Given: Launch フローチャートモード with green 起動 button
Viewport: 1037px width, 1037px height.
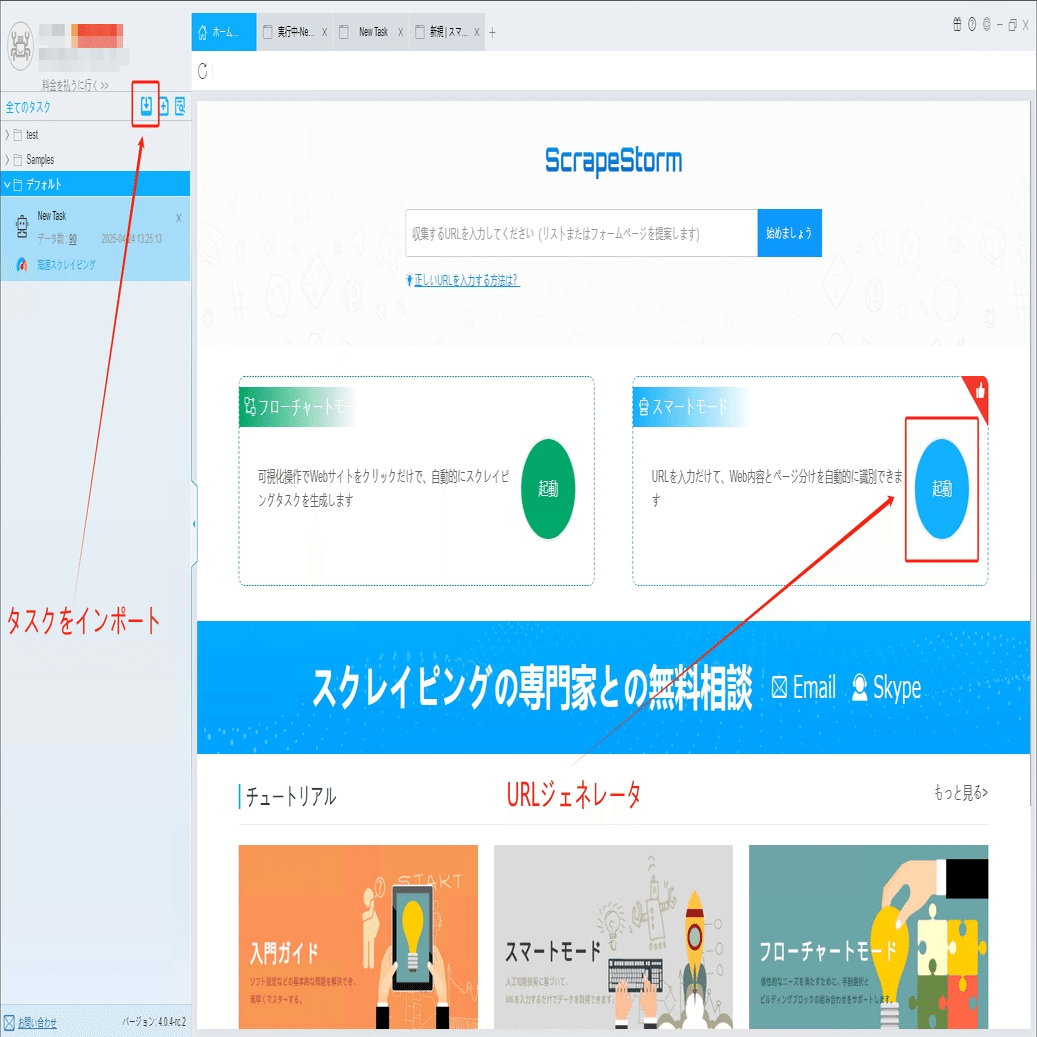Looking at the screenshot, I should 548,489.
